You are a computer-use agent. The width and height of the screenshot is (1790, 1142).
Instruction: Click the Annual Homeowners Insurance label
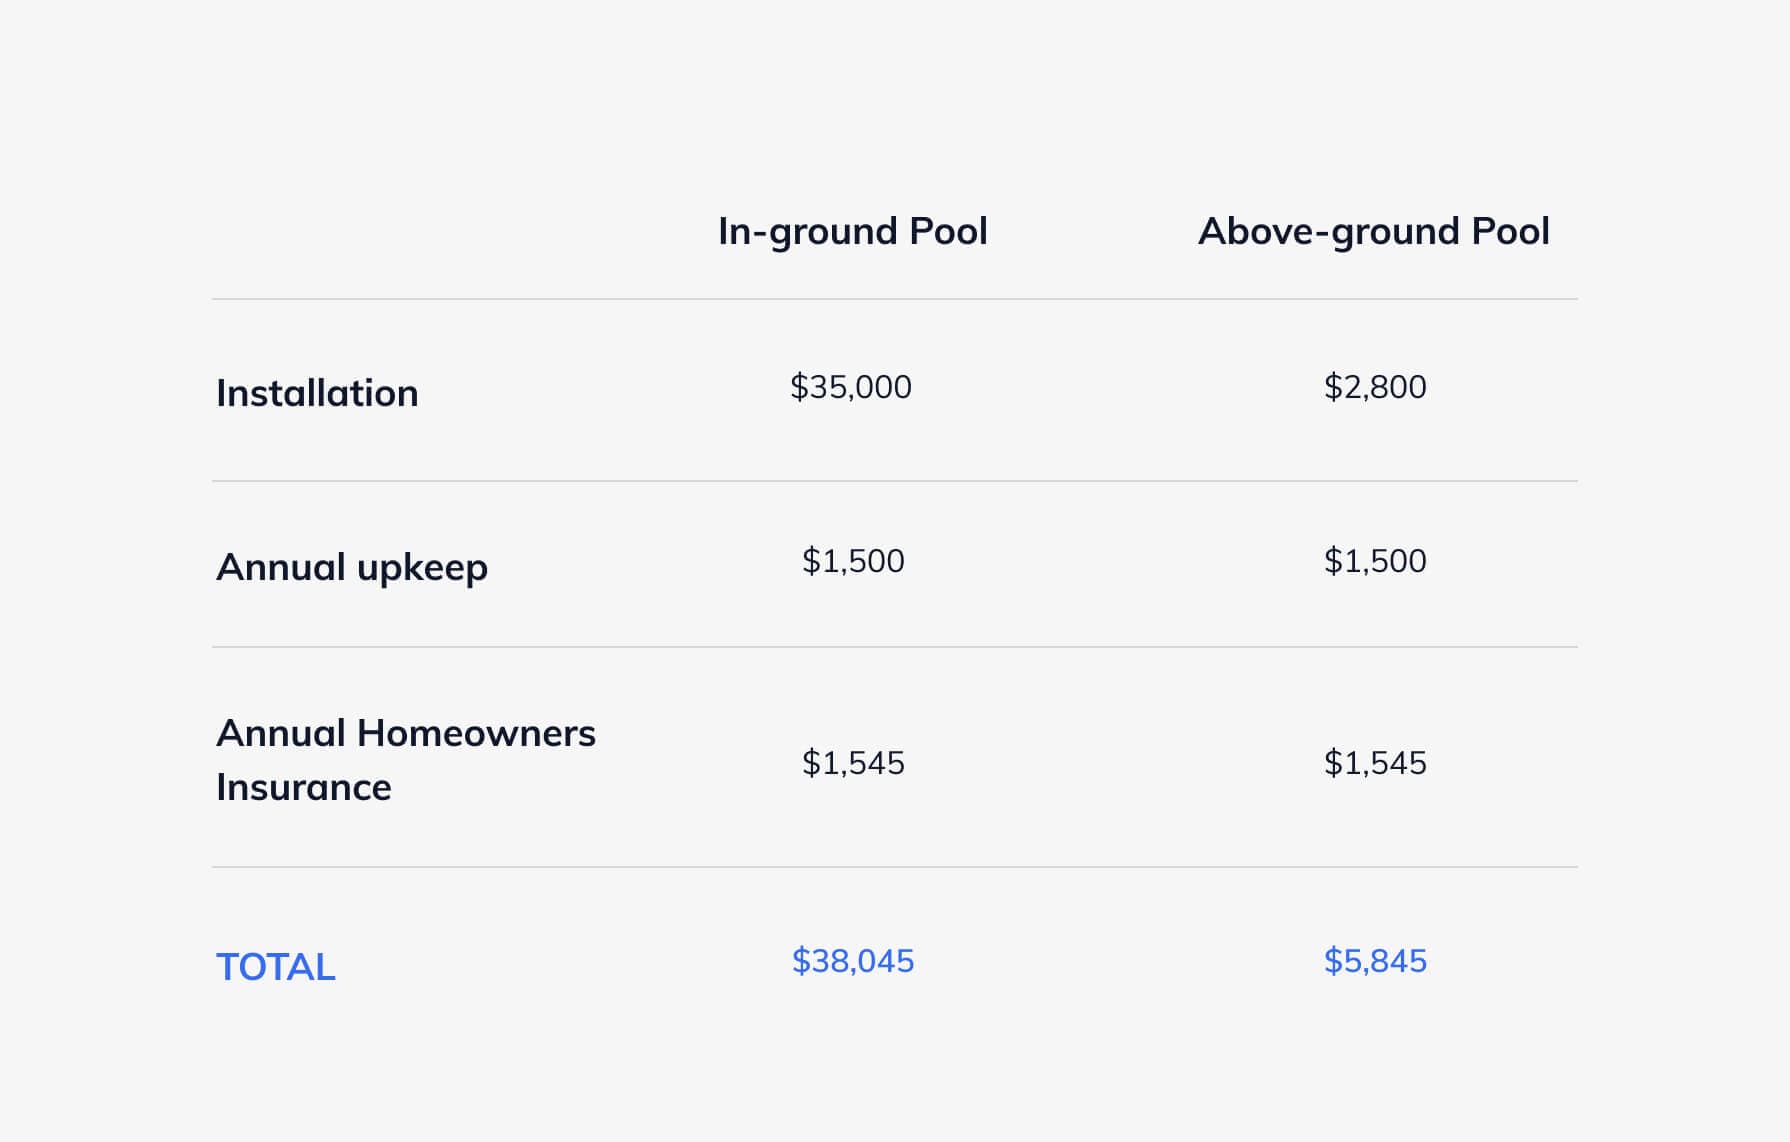(406, 760)
